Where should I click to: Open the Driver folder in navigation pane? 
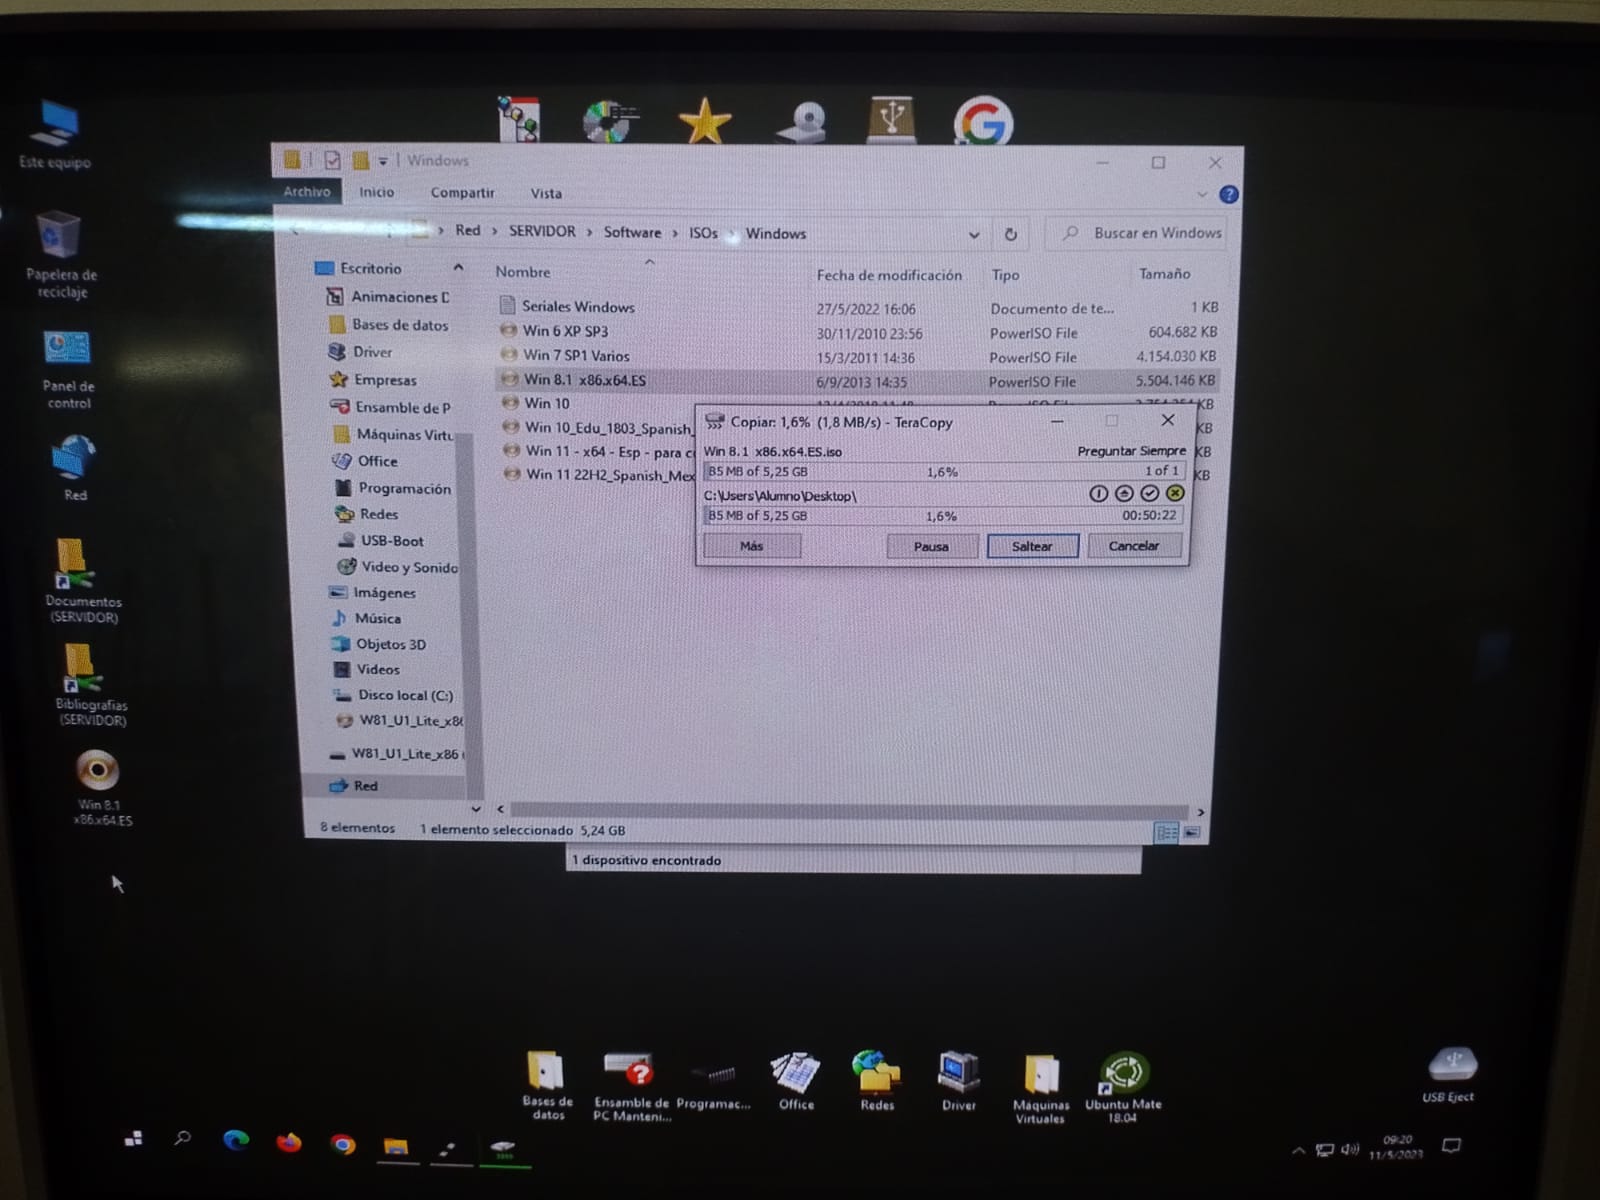[x=372, y=352]
